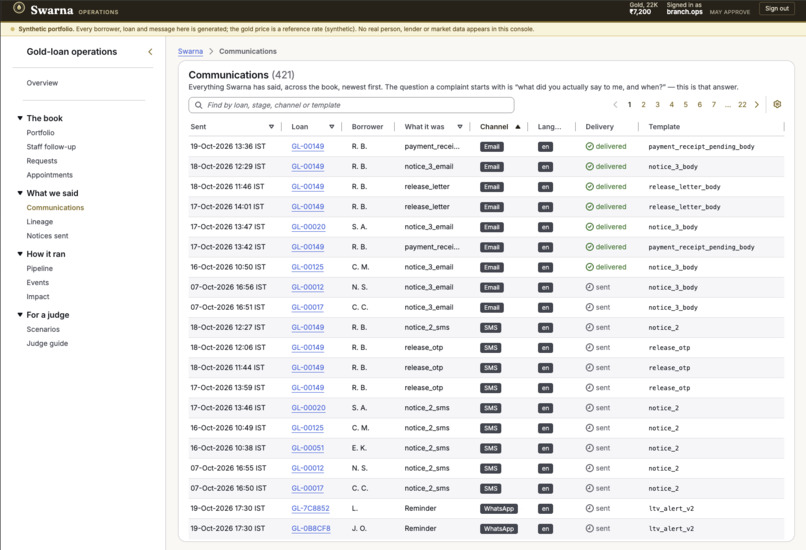Image resolution: width=806 pixels, height=550 pixels.
Task: Click the Sign out button
Action: coord(776,8)
